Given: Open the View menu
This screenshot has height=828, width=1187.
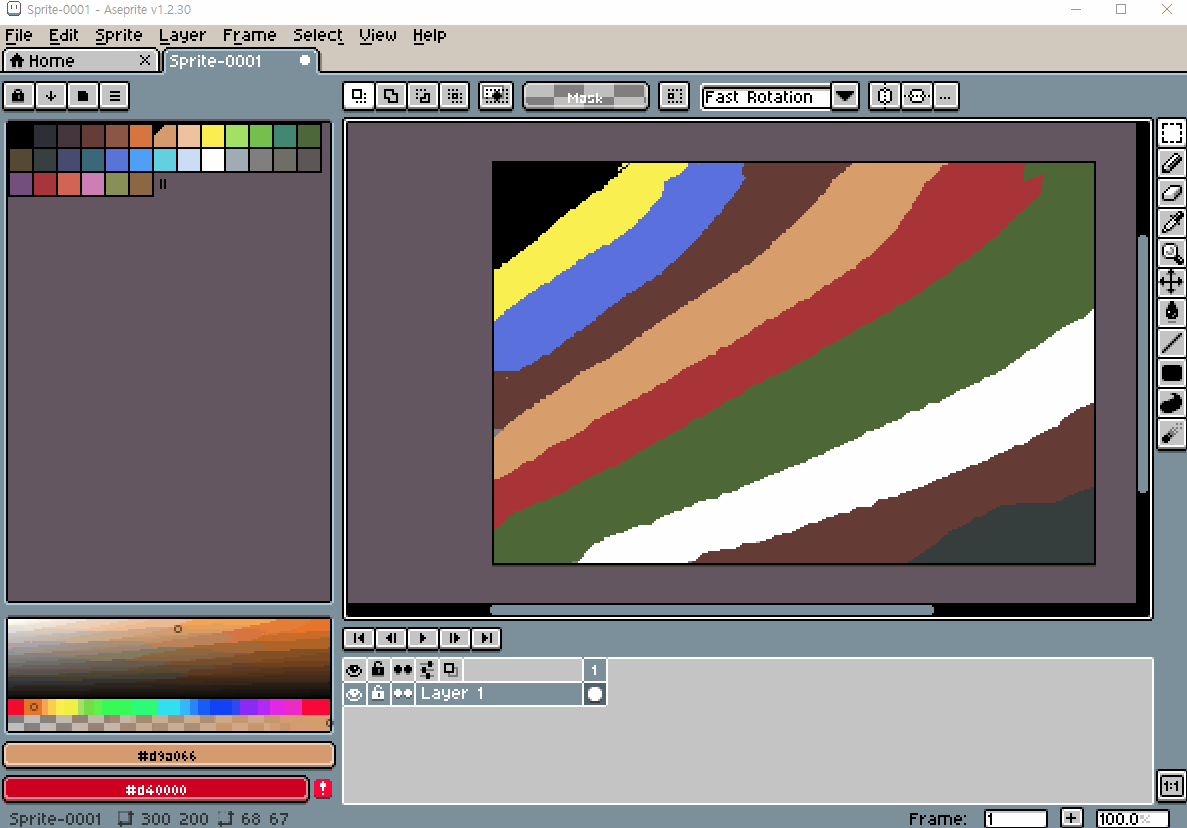Looking at the screenshot, I should tap(378, 36).
